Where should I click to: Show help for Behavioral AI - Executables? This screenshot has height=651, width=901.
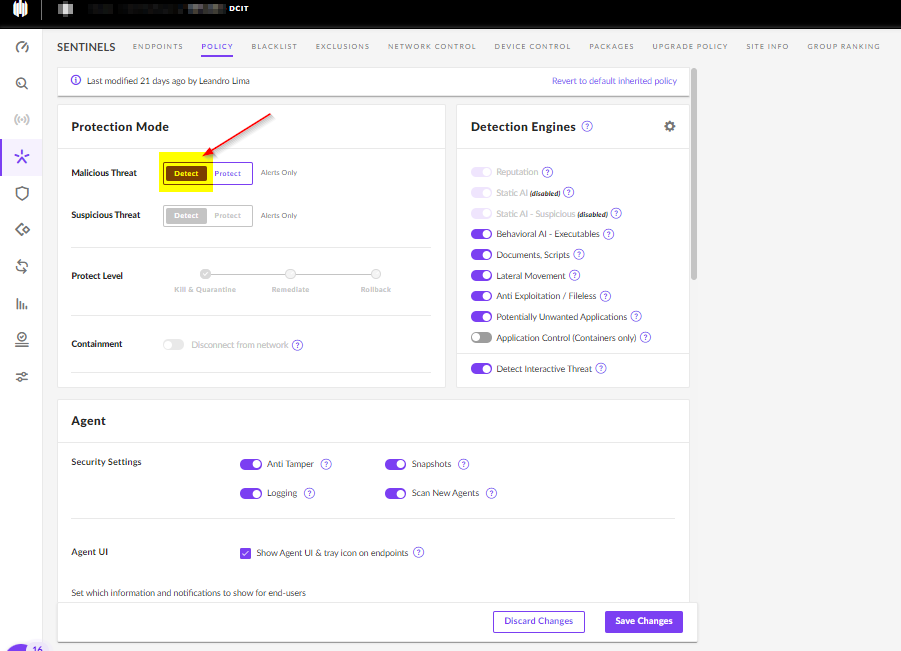click(609, 234)
